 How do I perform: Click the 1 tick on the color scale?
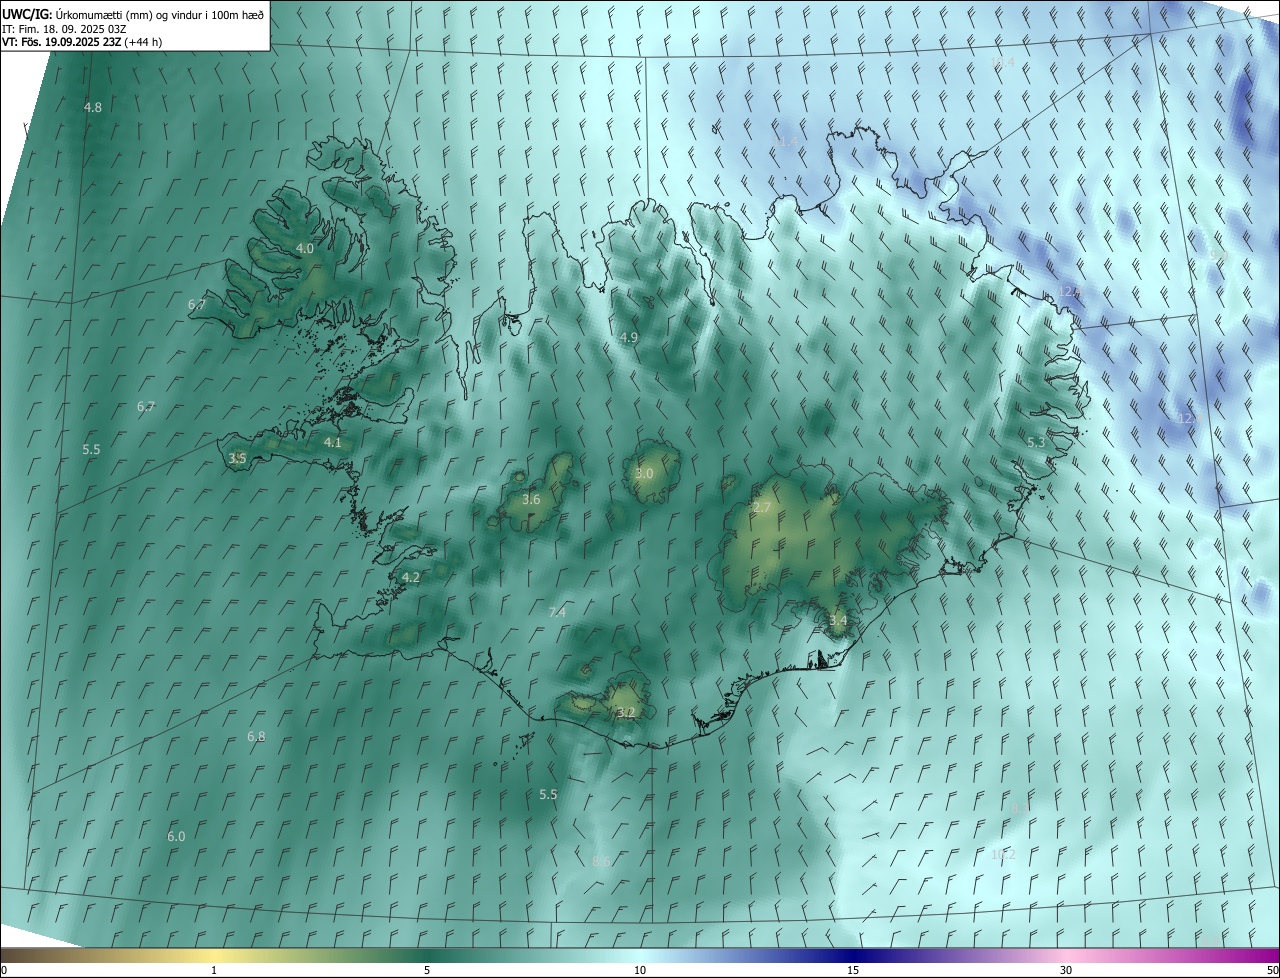click(x=214, y=970)
